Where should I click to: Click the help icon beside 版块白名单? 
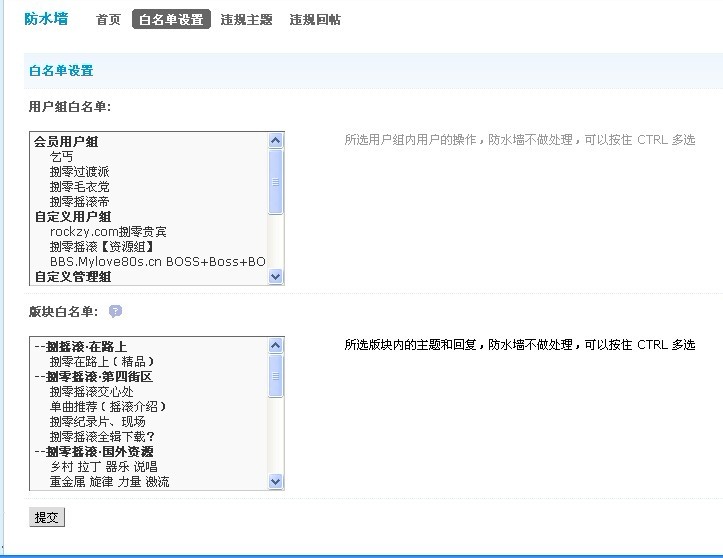115,311
